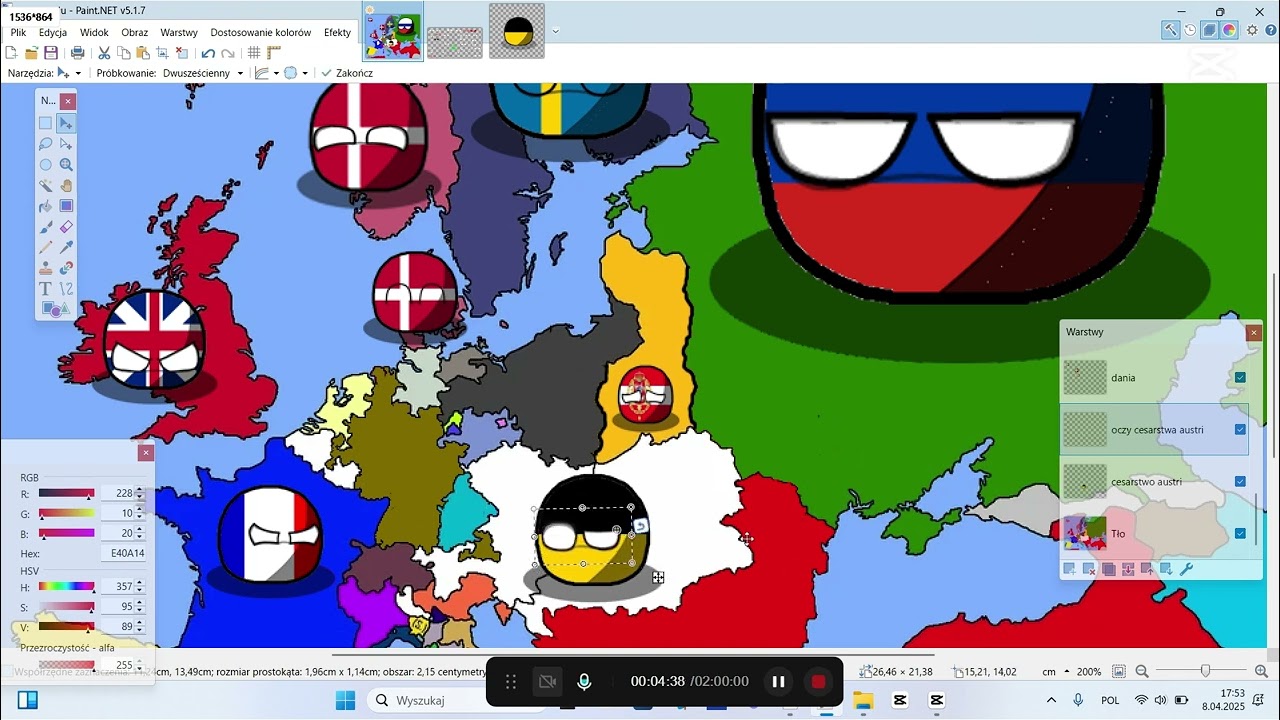1280x720 pixels.
Task: Increase the R value stepper
Action: click(x=140, y=490)
